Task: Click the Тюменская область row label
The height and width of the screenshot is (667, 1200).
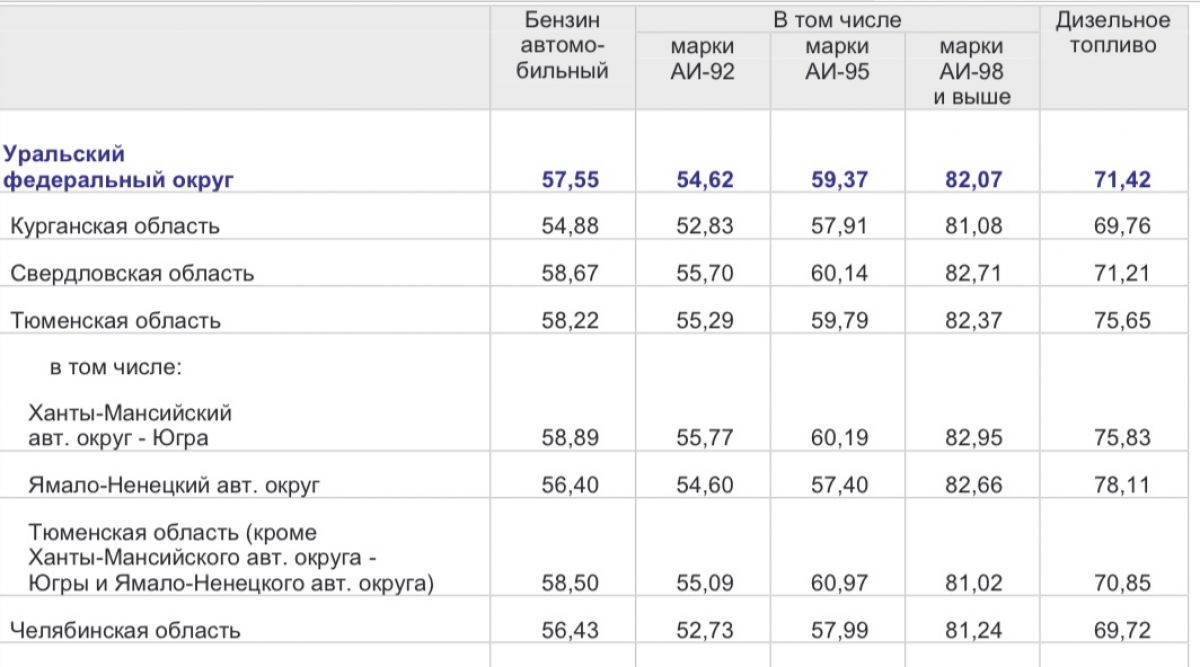Action: coord(115,321)
